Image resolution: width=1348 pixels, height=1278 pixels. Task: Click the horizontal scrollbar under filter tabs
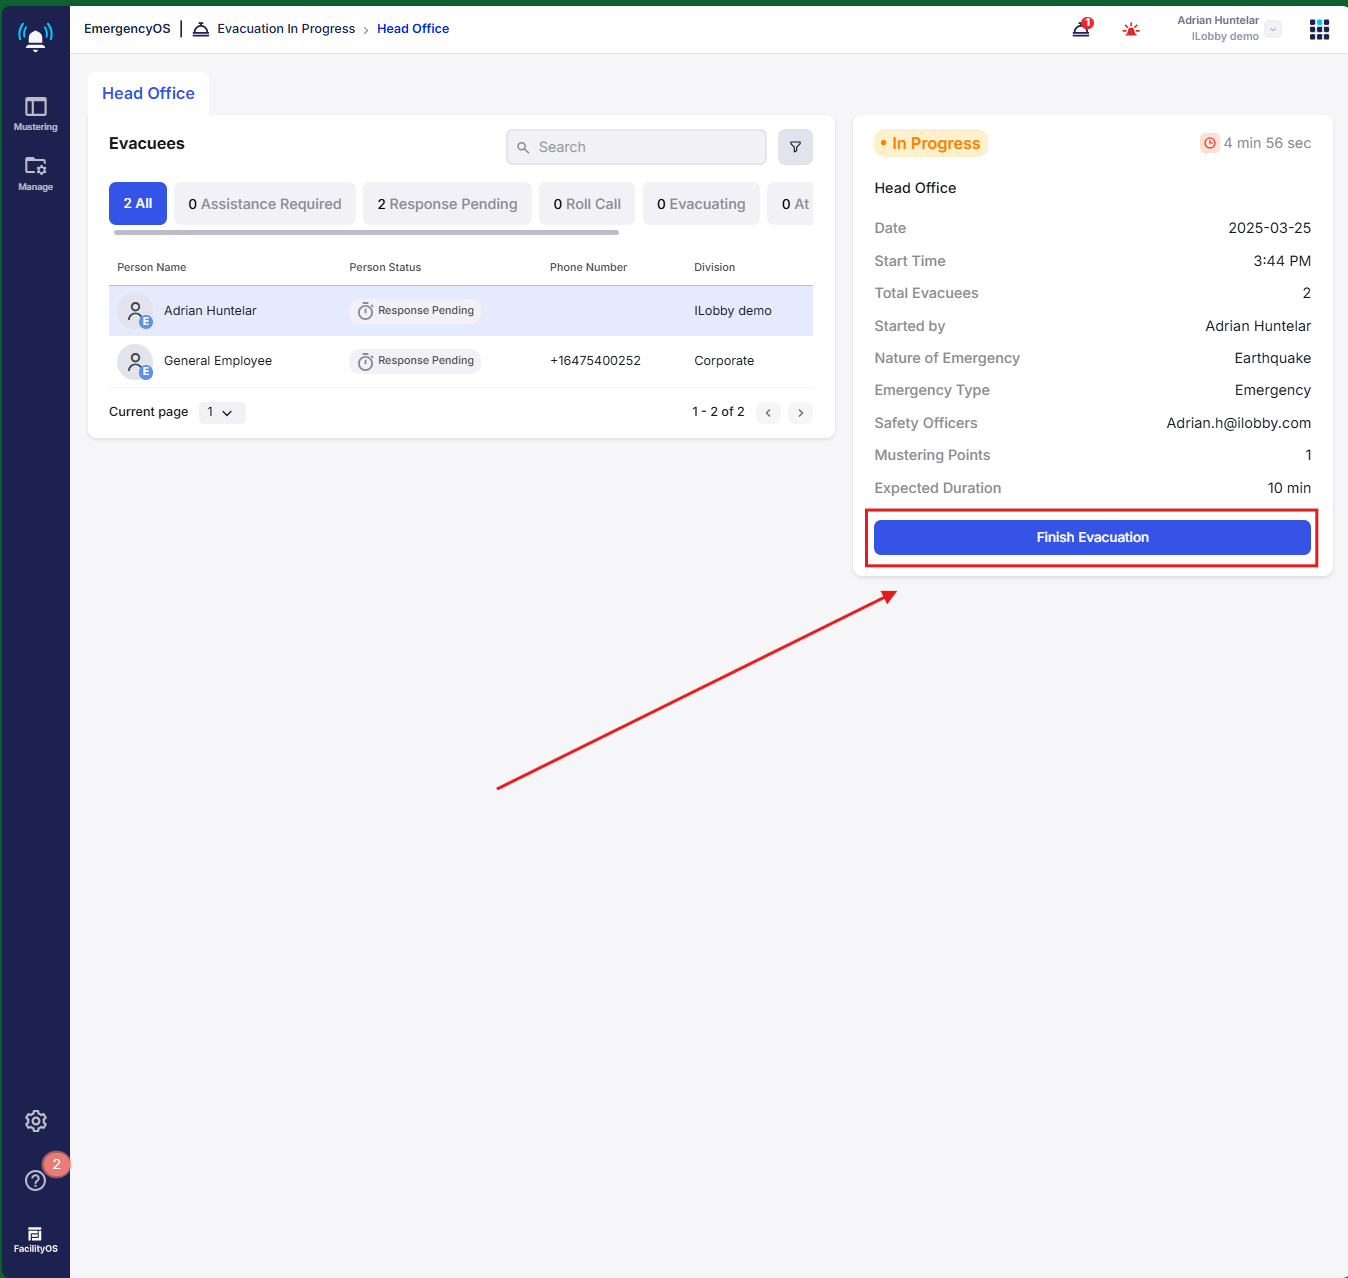[x=366, y=233]
